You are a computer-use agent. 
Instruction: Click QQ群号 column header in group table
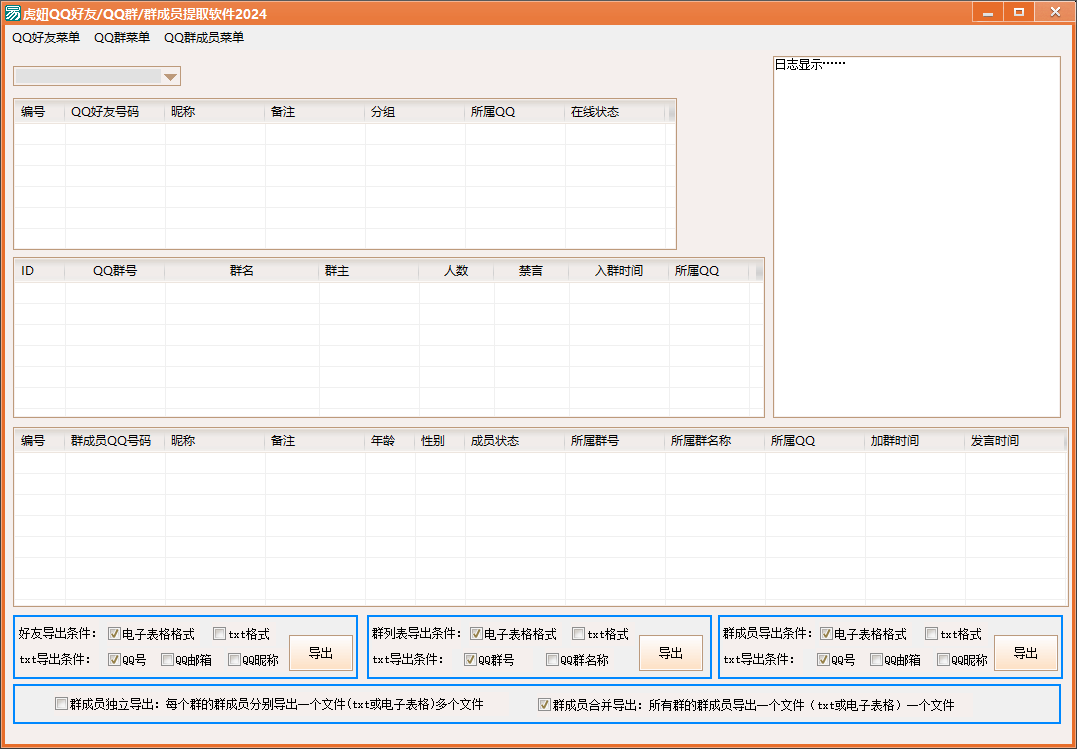(x=115, y=271)
